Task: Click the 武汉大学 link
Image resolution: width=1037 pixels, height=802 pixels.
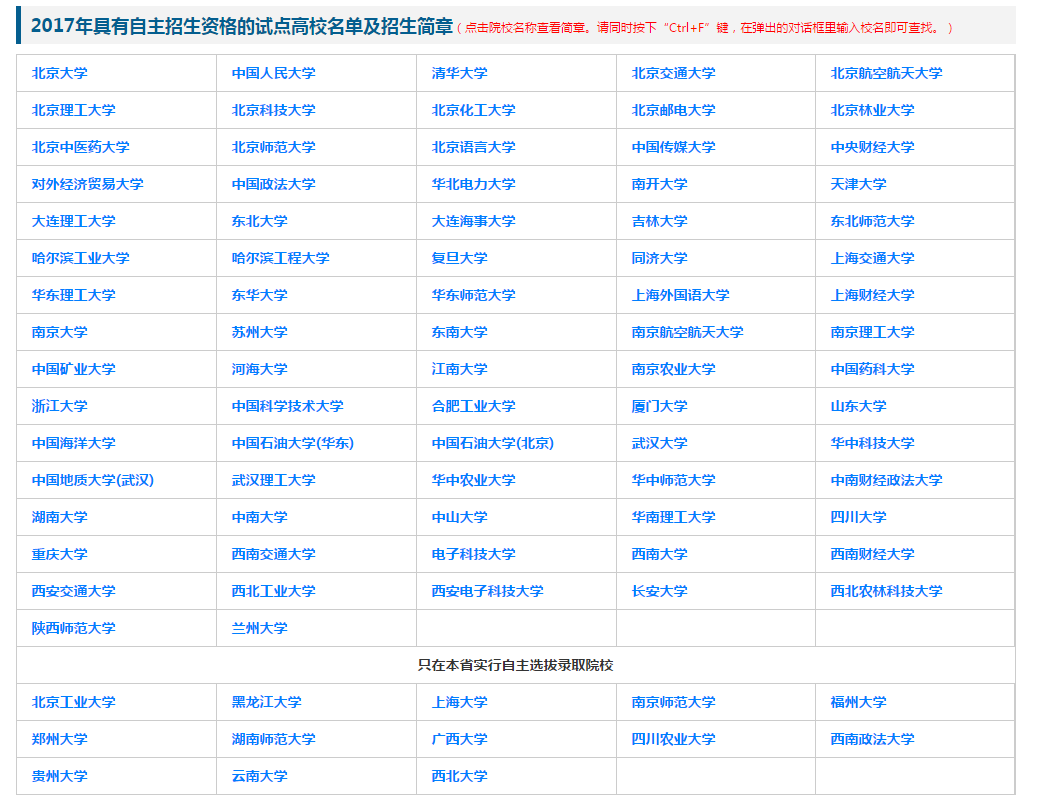Action: pos(659,444)
